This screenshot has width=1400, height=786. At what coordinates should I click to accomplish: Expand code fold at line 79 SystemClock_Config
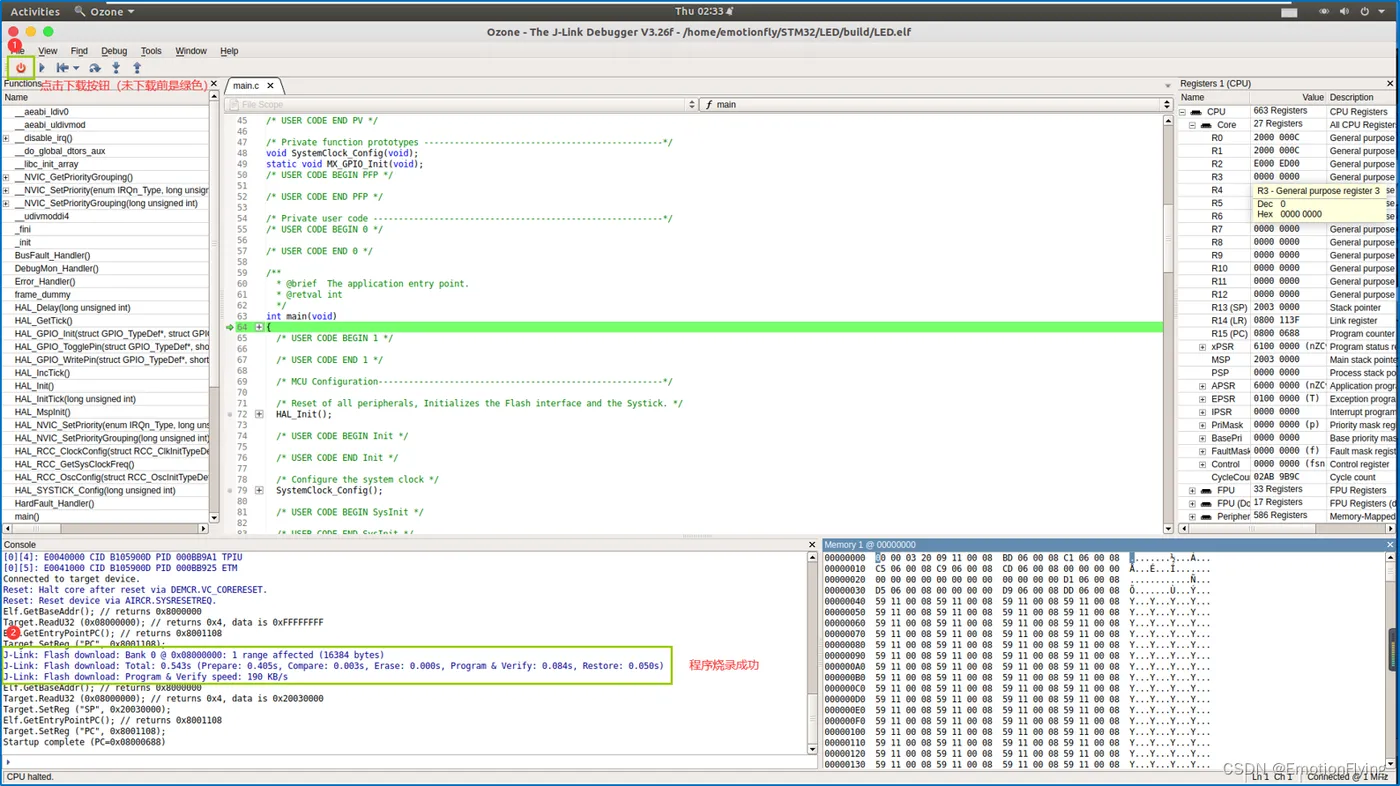259,490
